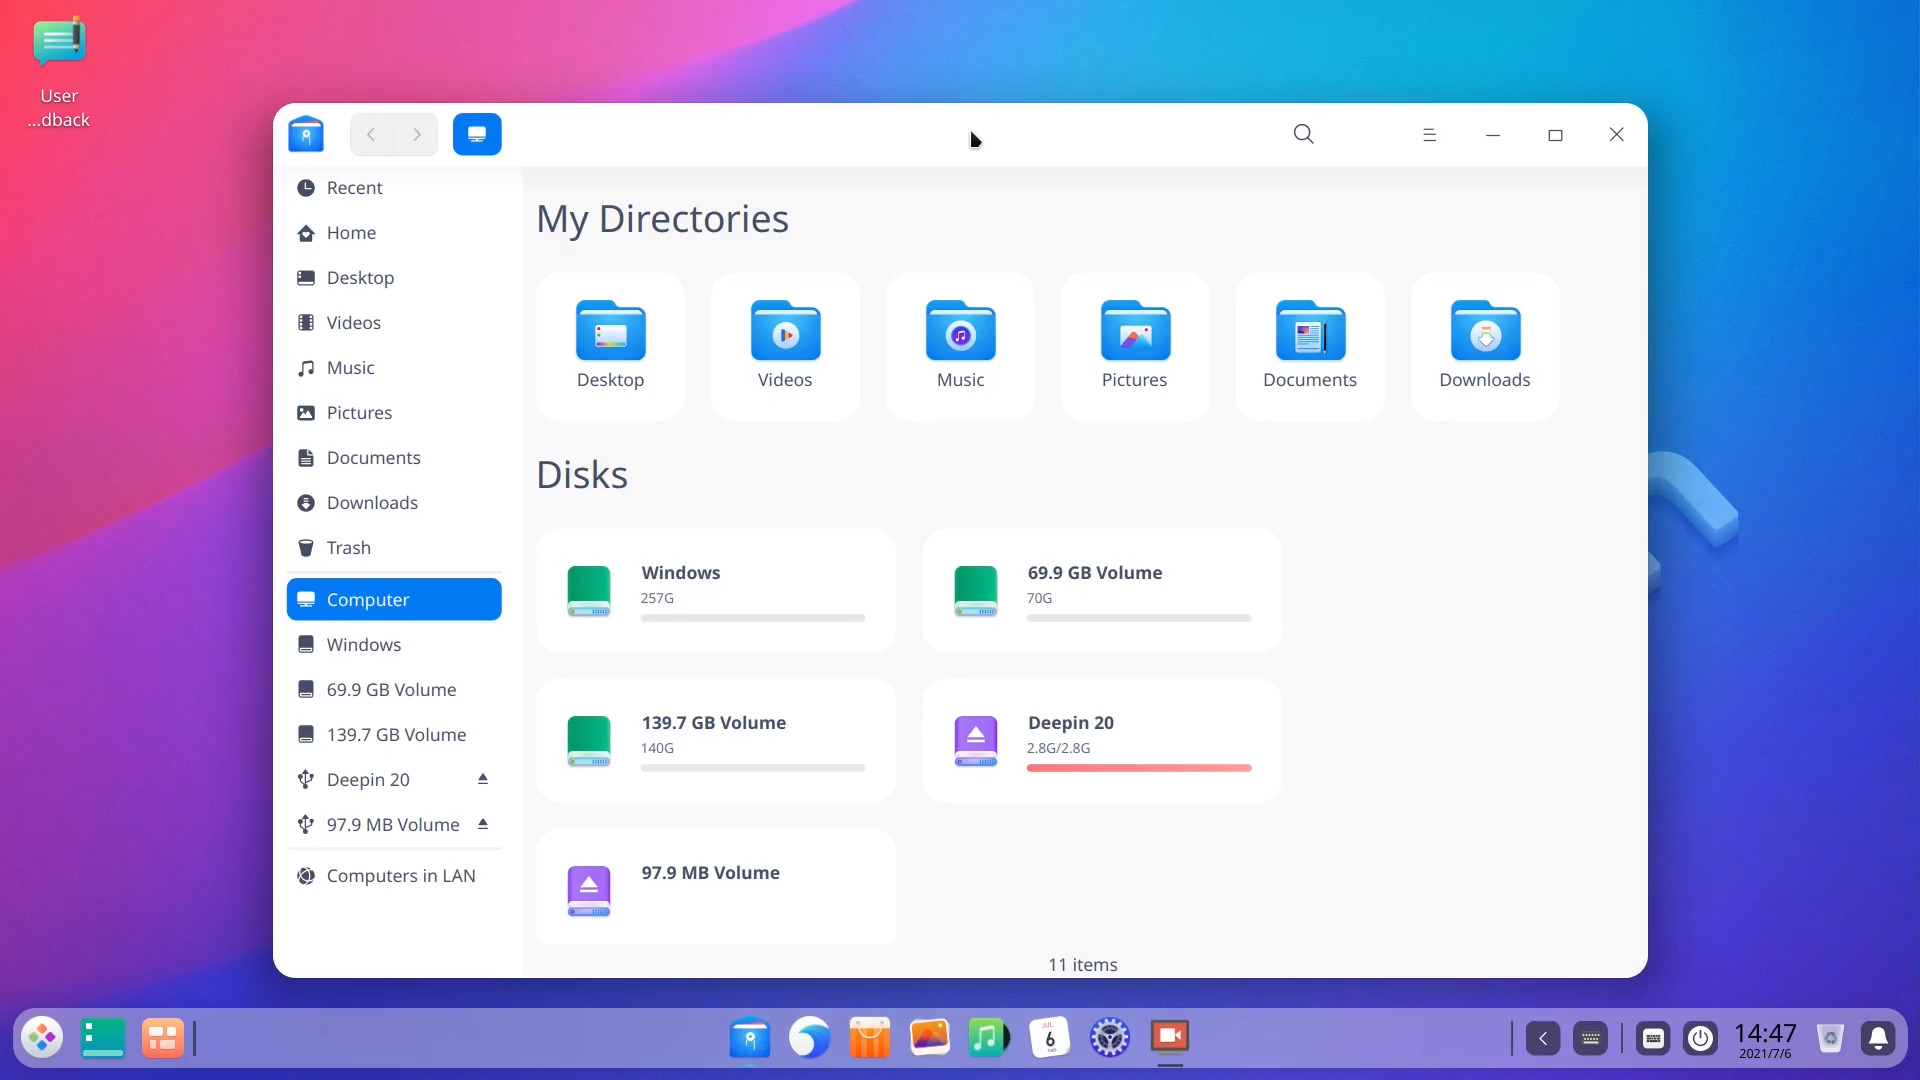Click the Computer icon in the title bar

[x=477, y=133]
